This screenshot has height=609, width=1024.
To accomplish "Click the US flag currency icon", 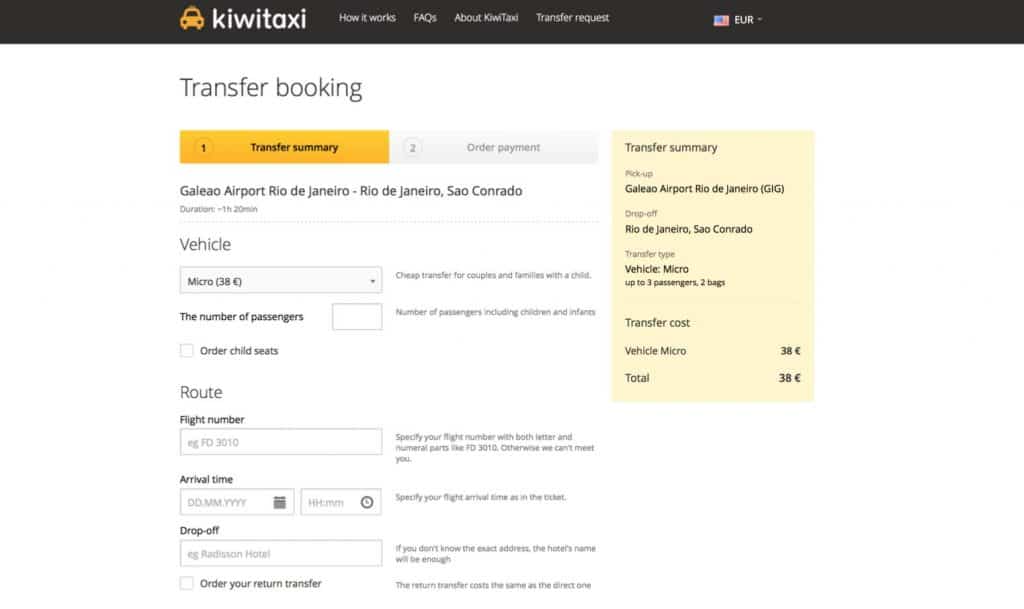I will [721, 20].
